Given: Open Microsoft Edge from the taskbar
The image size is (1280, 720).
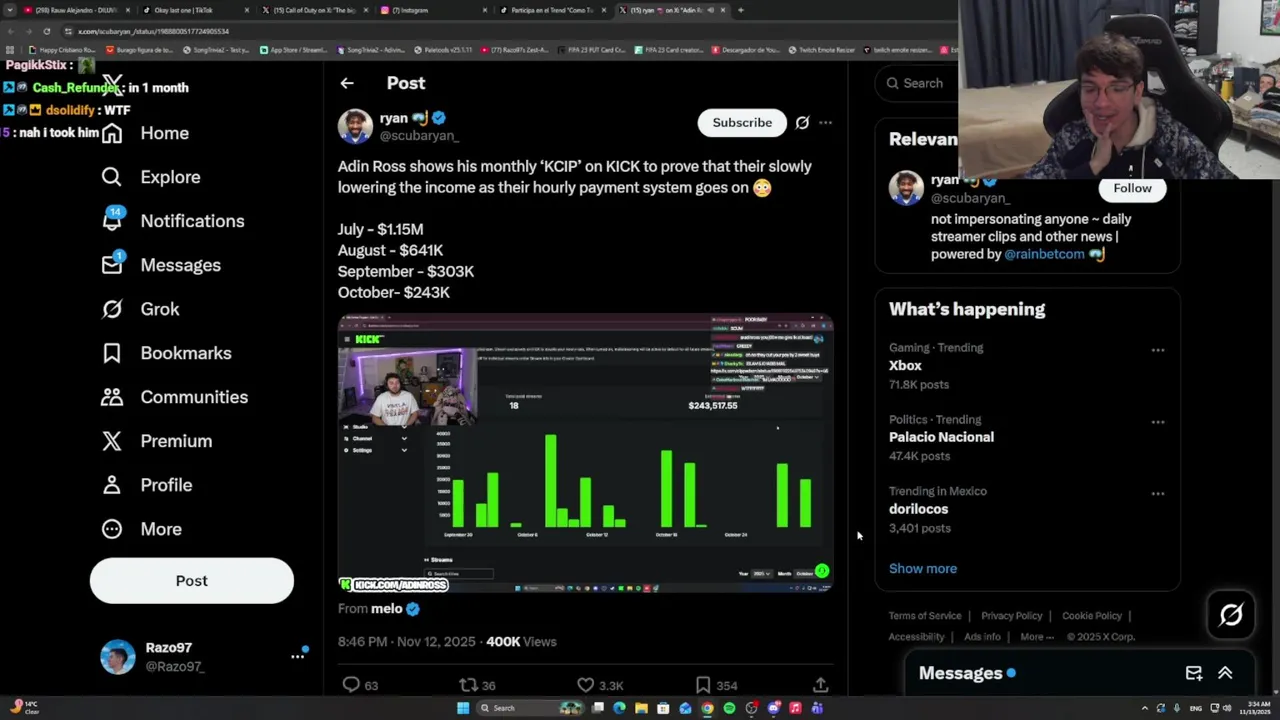Looking at the screenshot, I should (619, 708).
